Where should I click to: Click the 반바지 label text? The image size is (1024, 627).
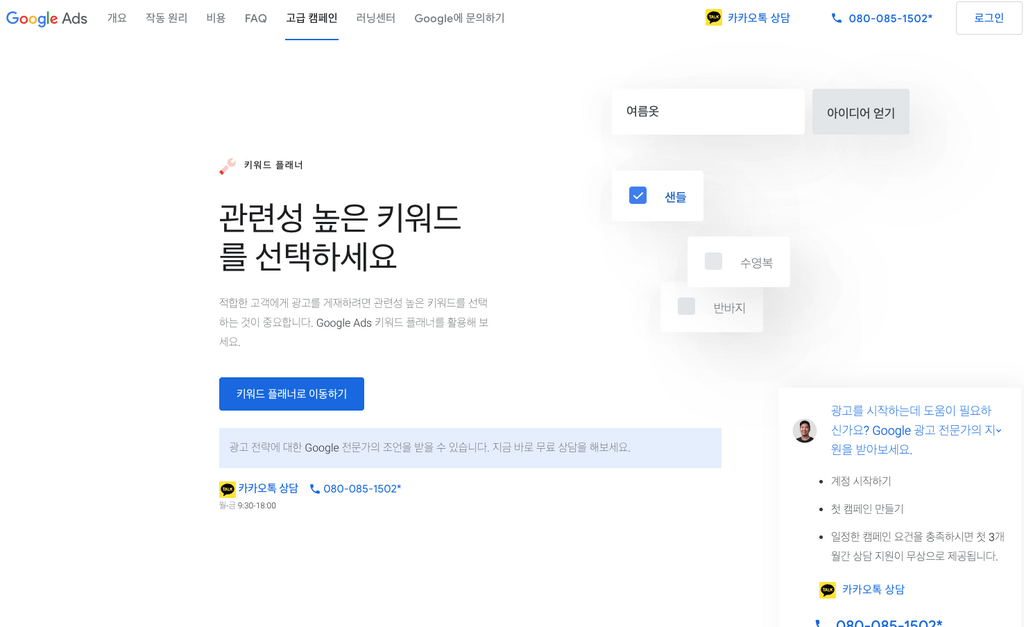coord(729,308)
